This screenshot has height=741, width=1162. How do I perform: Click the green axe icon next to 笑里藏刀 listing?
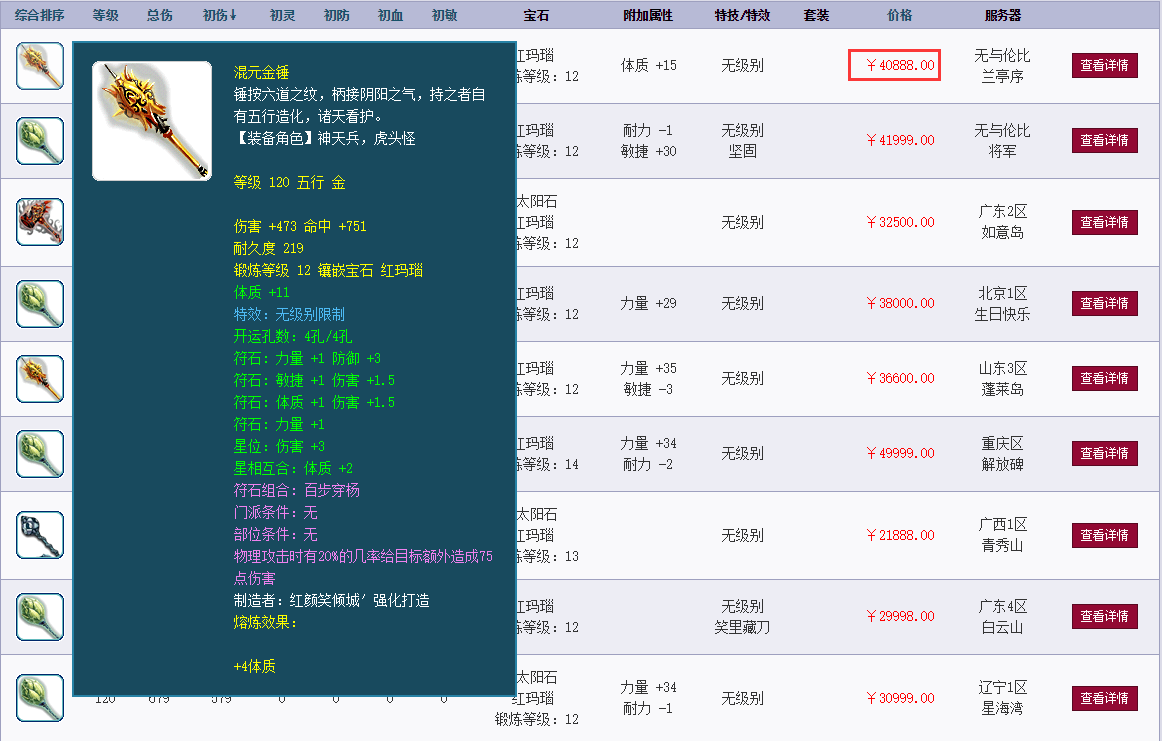click(x=37, y=616)
